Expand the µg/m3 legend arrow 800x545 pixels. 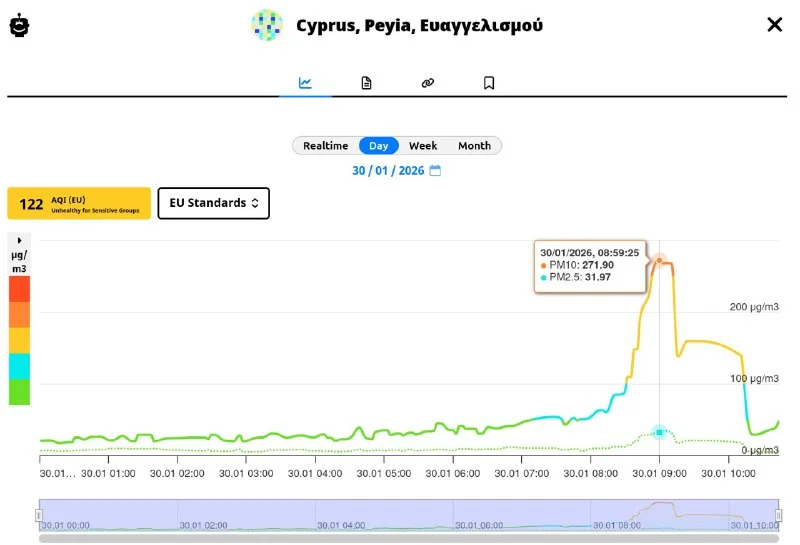click(20, 241)
